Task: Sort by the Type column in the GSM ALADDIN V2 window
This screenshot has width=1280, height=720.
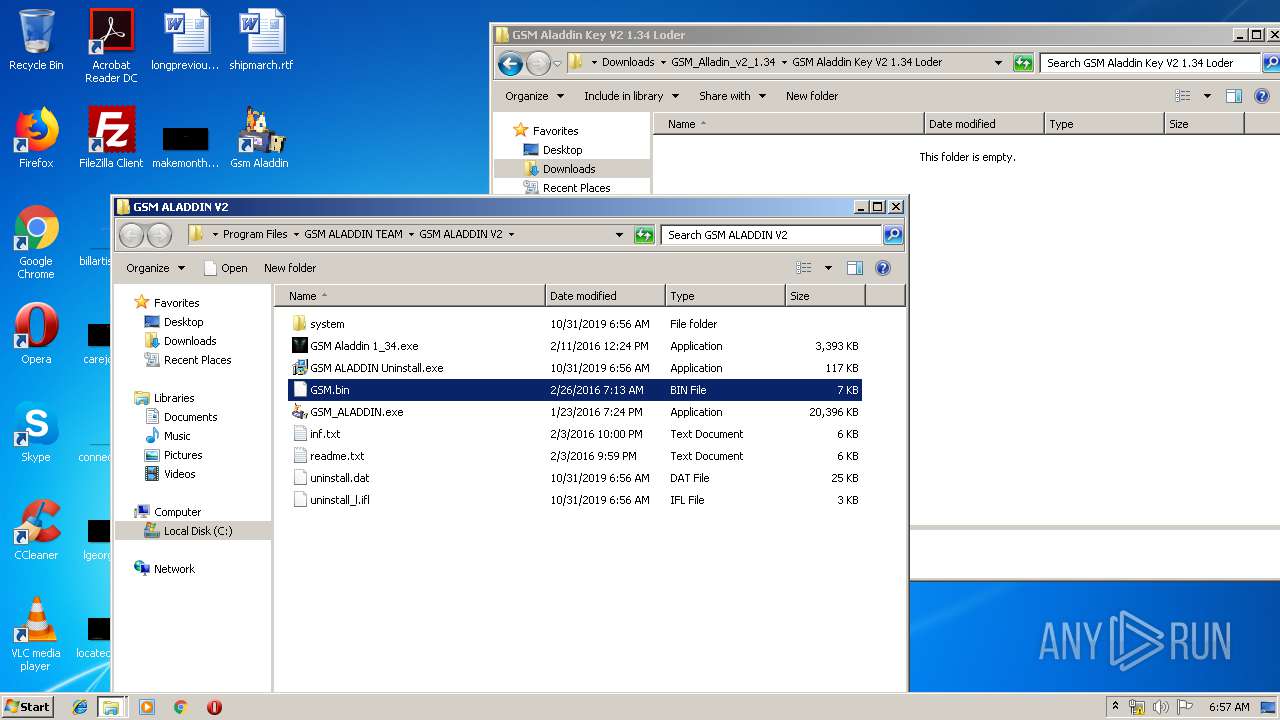Action: click(725, 296)
